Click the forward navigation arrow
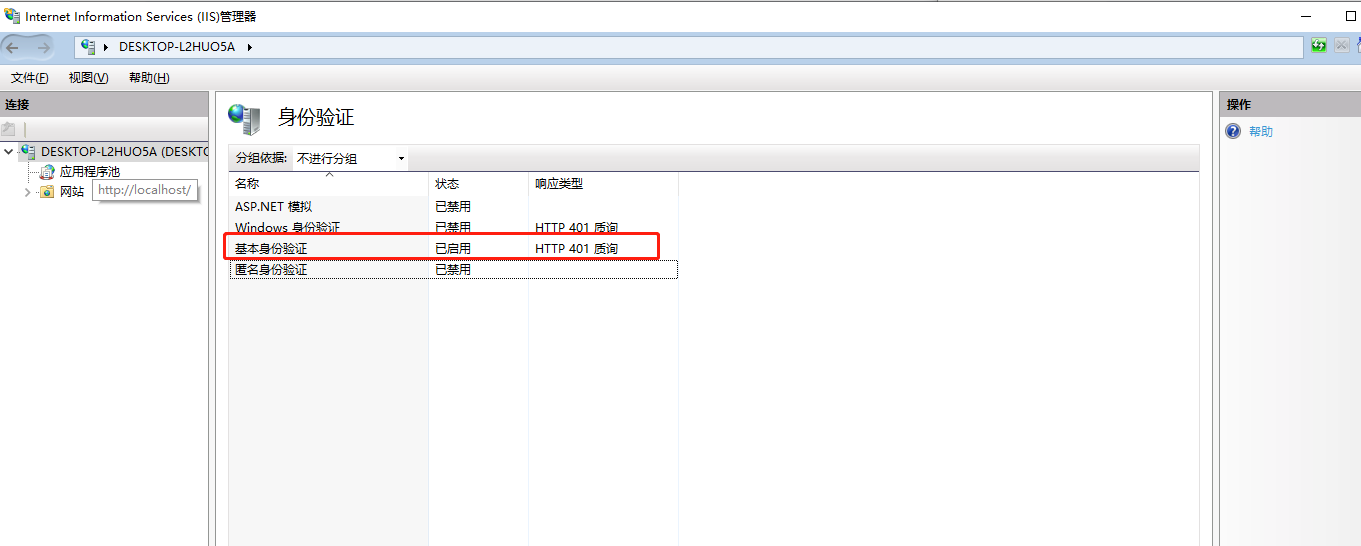Viewport: 1361px width, 546px height. click(43, 47)
